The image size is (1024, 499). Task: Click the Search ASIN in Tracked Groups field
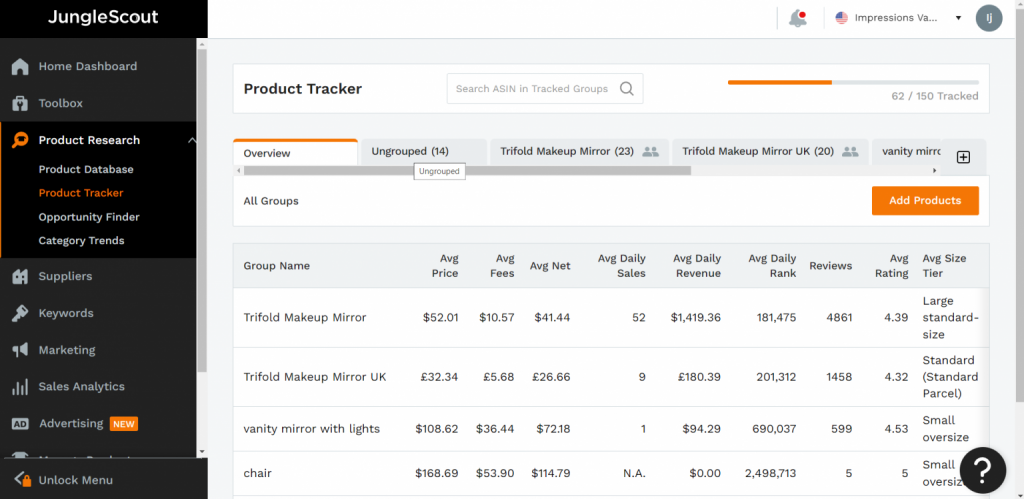545,89
